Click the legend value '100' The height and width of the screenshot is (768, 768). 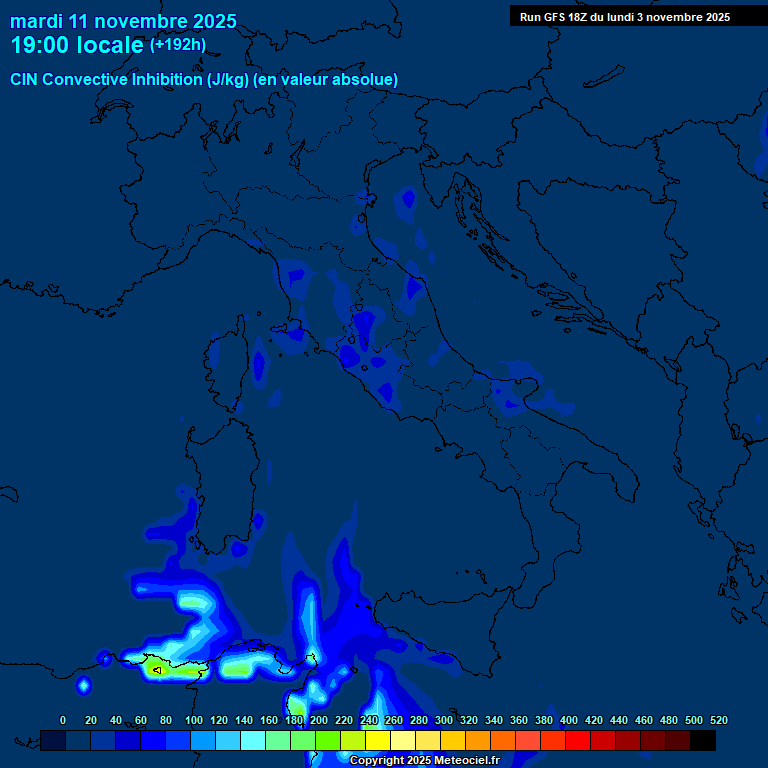194,720
